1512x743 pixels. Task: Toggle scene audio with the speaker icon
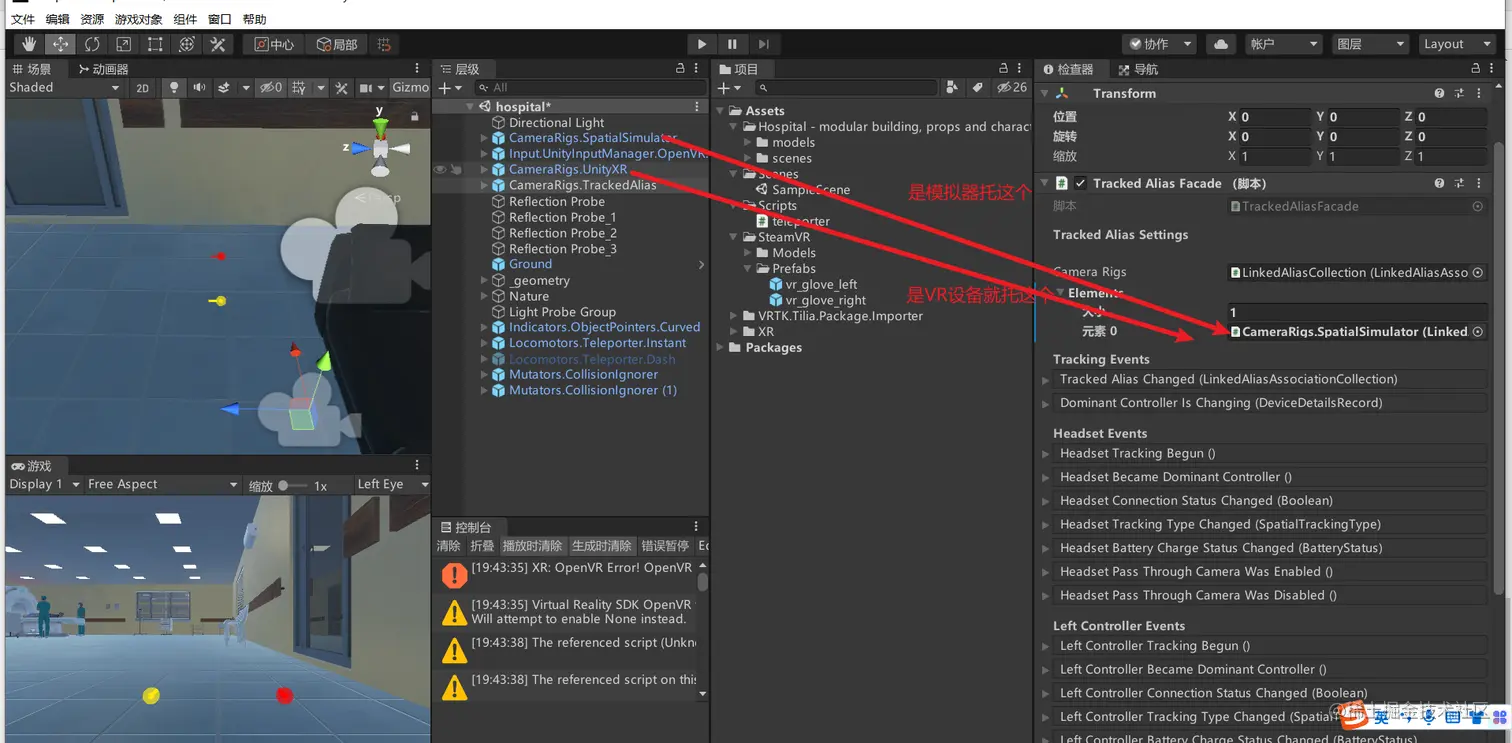point(199,88)
